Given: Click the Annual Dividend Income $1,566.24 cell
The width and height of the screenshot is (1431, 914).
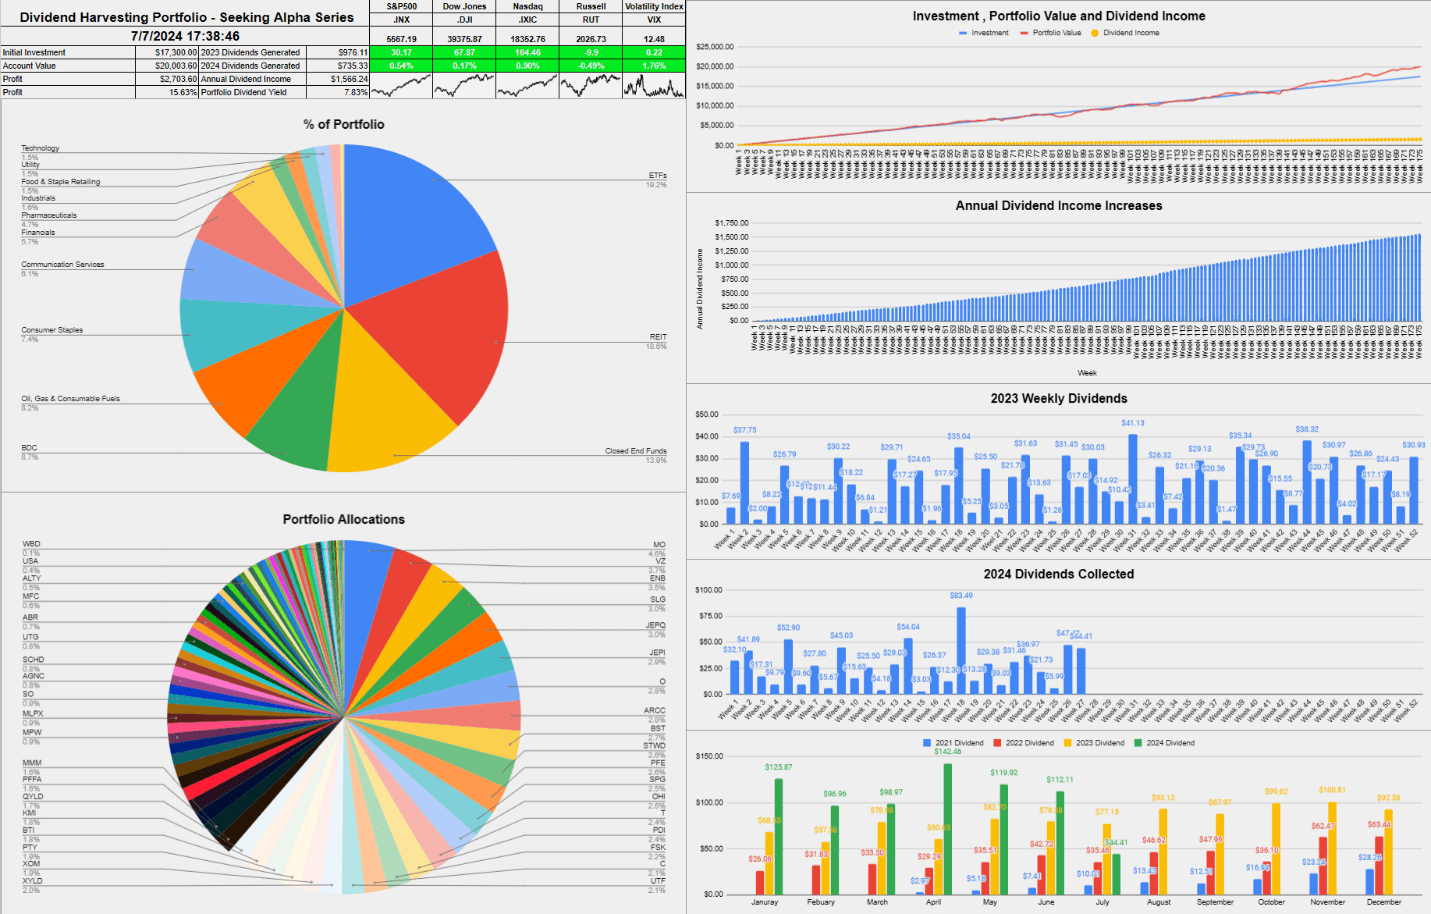Looking at the screenshot, I should point(338,78).
